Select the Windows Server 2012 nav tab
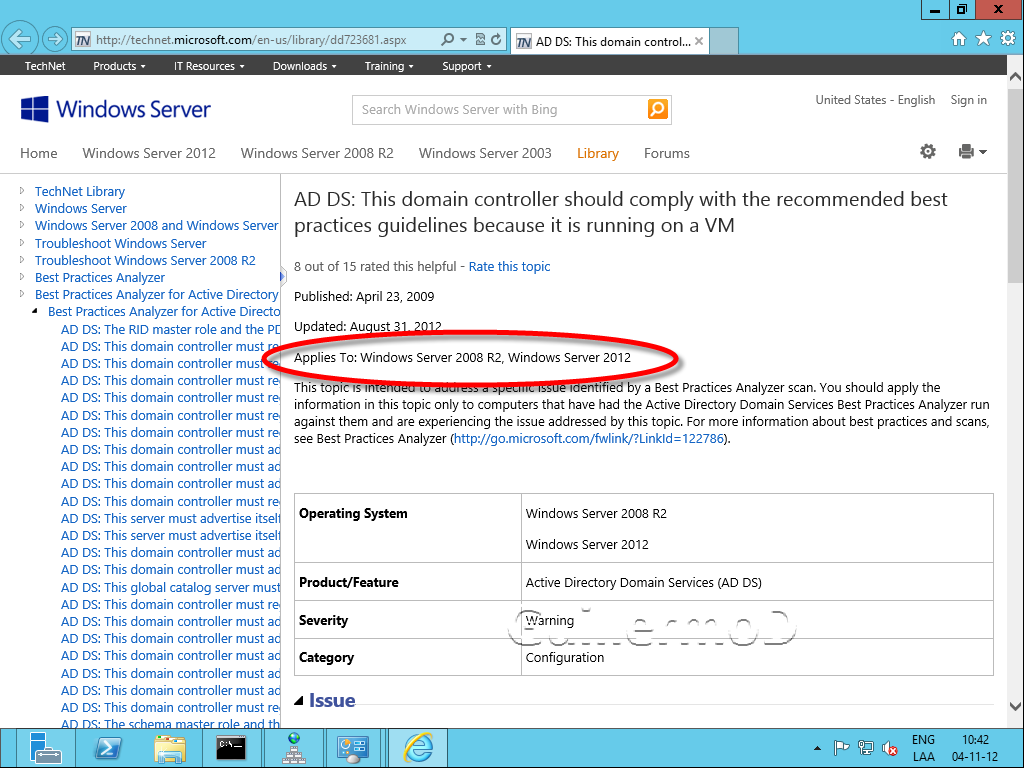The height and width of the screenshot is (768, 1024). pyautogui.click(x=149, y=153)
